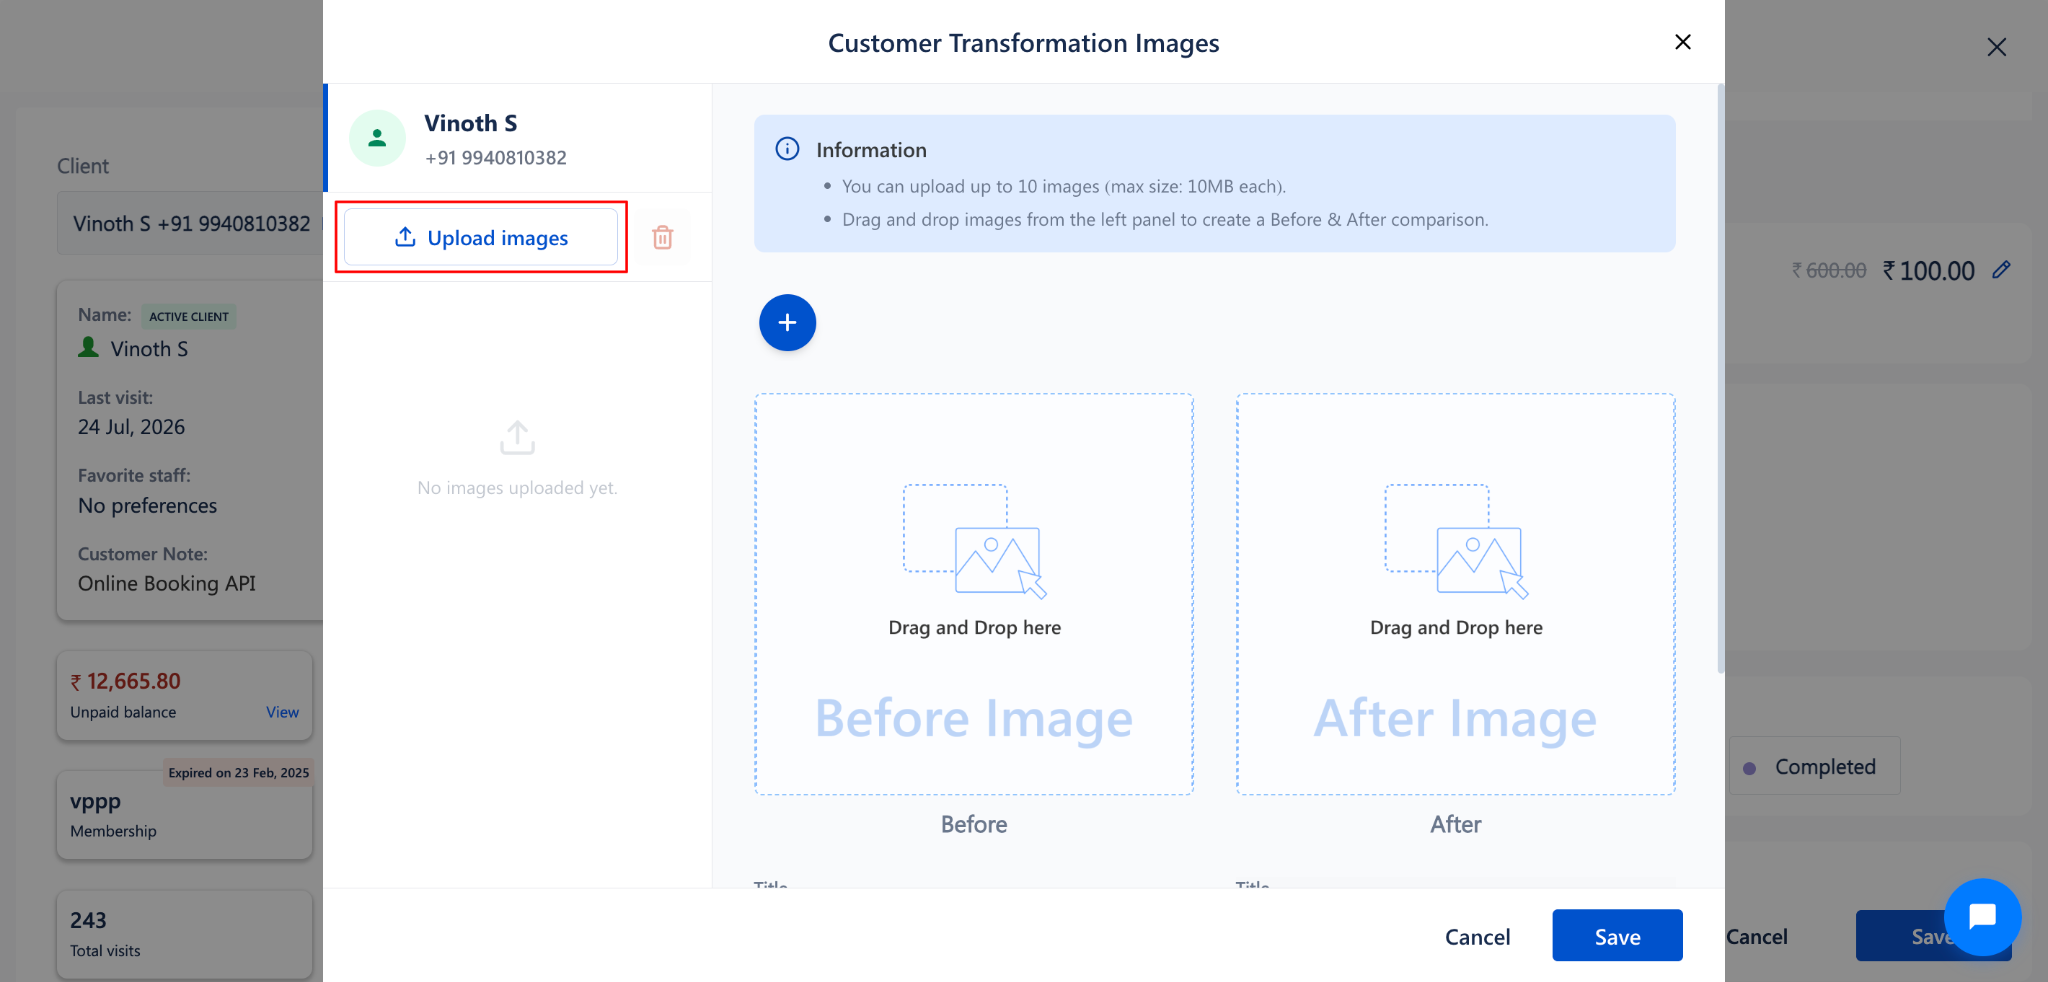Save the transformation images
This screenshot has height=982, width=2048.
click(x=1617, y=936)
